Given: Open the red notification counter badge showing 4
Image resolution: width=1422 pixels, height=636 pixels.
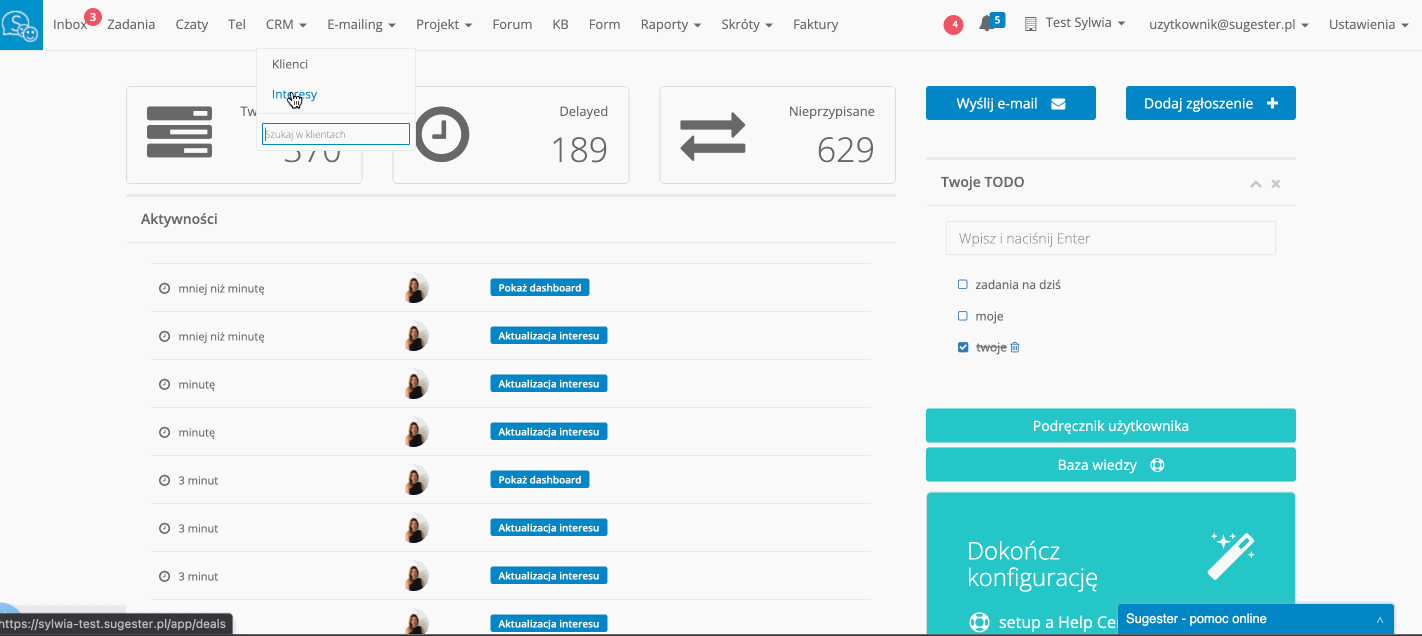Looking at the screenshot, I should [x=953, y=24].
